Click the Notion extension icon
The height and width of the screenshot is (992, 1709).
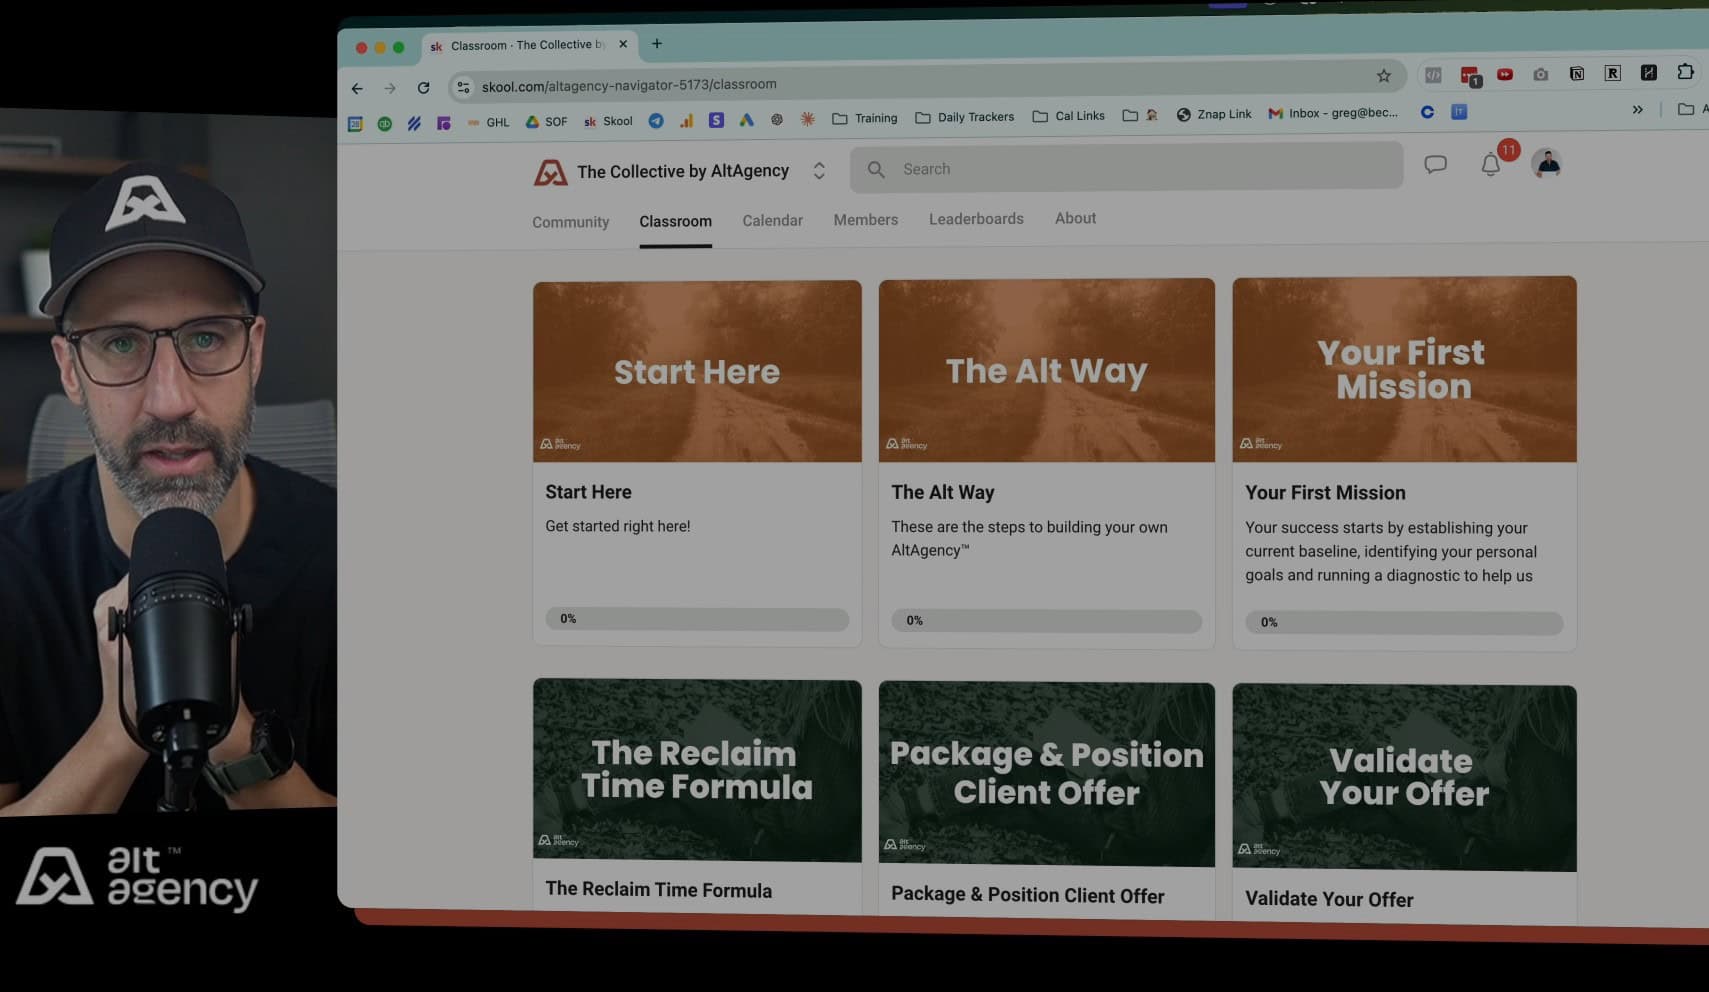1577,74
